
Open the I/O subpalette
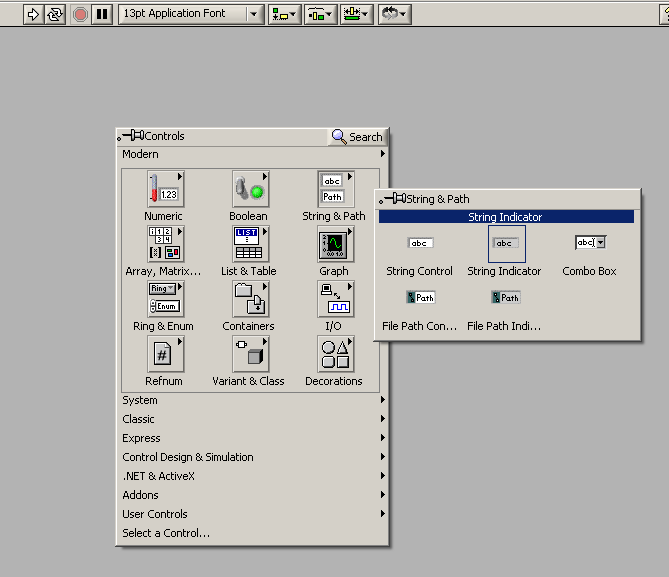[336, 299]
